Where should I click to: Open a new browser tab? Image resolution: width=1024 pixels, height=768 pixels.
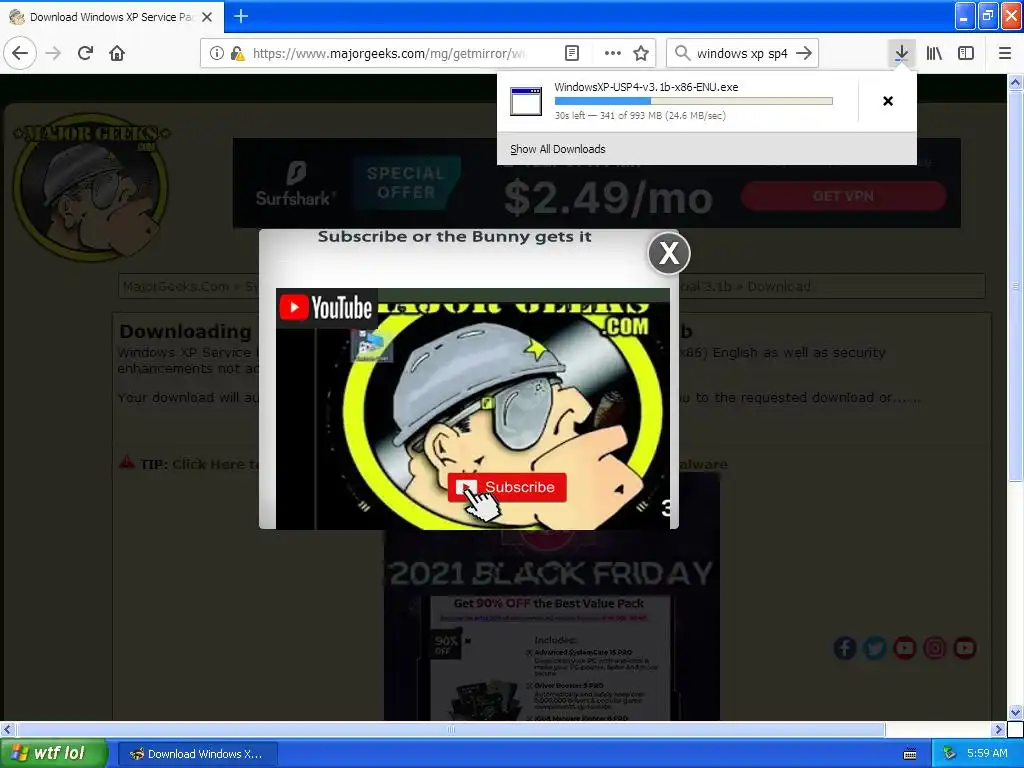[x=241, y=16]
